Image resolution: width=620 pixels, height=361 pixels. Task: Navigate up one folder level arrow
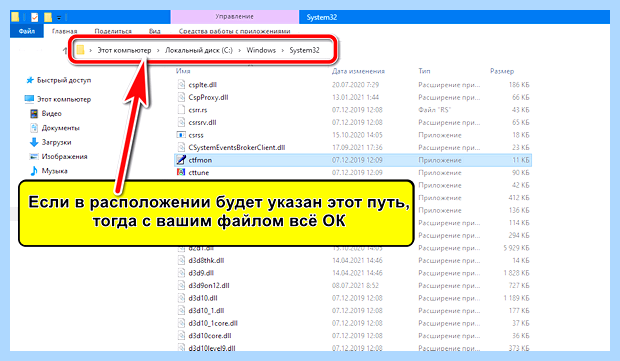click(65, 50)
